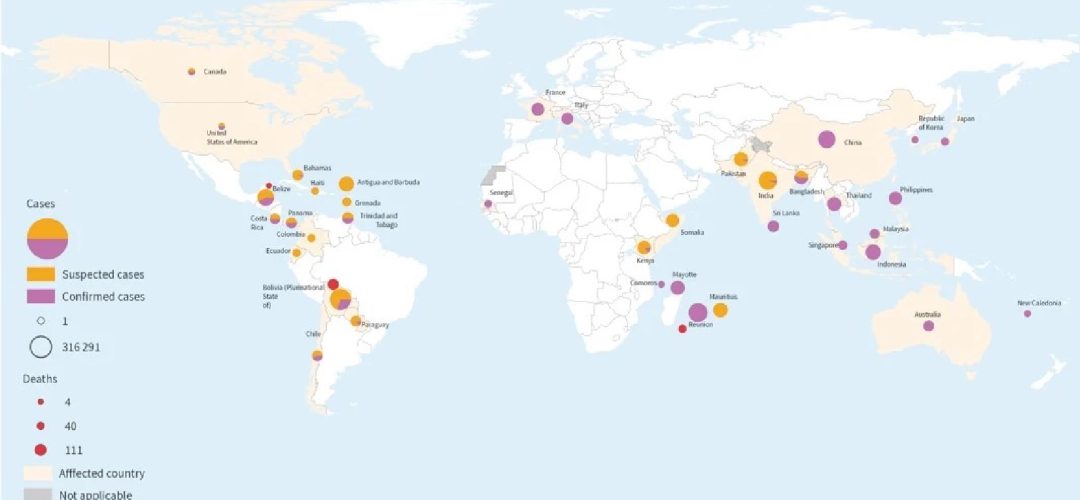Select the Paraguay case marker
The width and height of the screenshot is (1080, 500).
point(355,320)
